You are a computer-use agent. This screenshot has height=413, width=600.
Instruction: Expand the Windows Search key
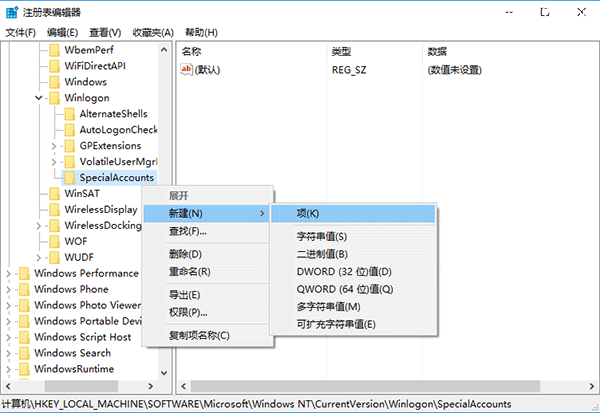(8, 353)
